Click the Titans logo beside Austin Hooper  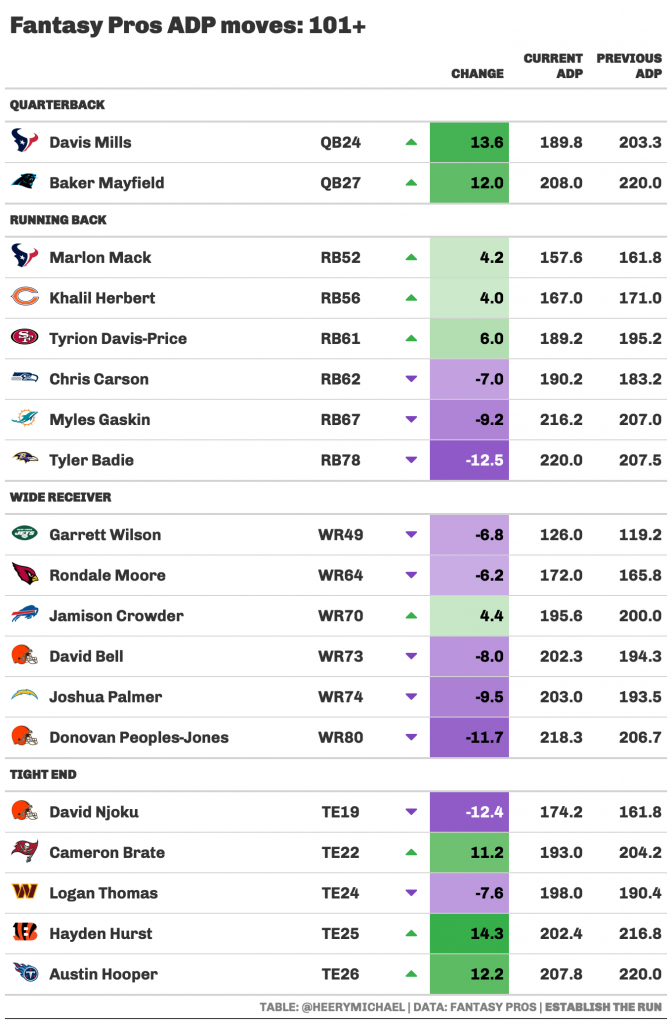point(25,973)
